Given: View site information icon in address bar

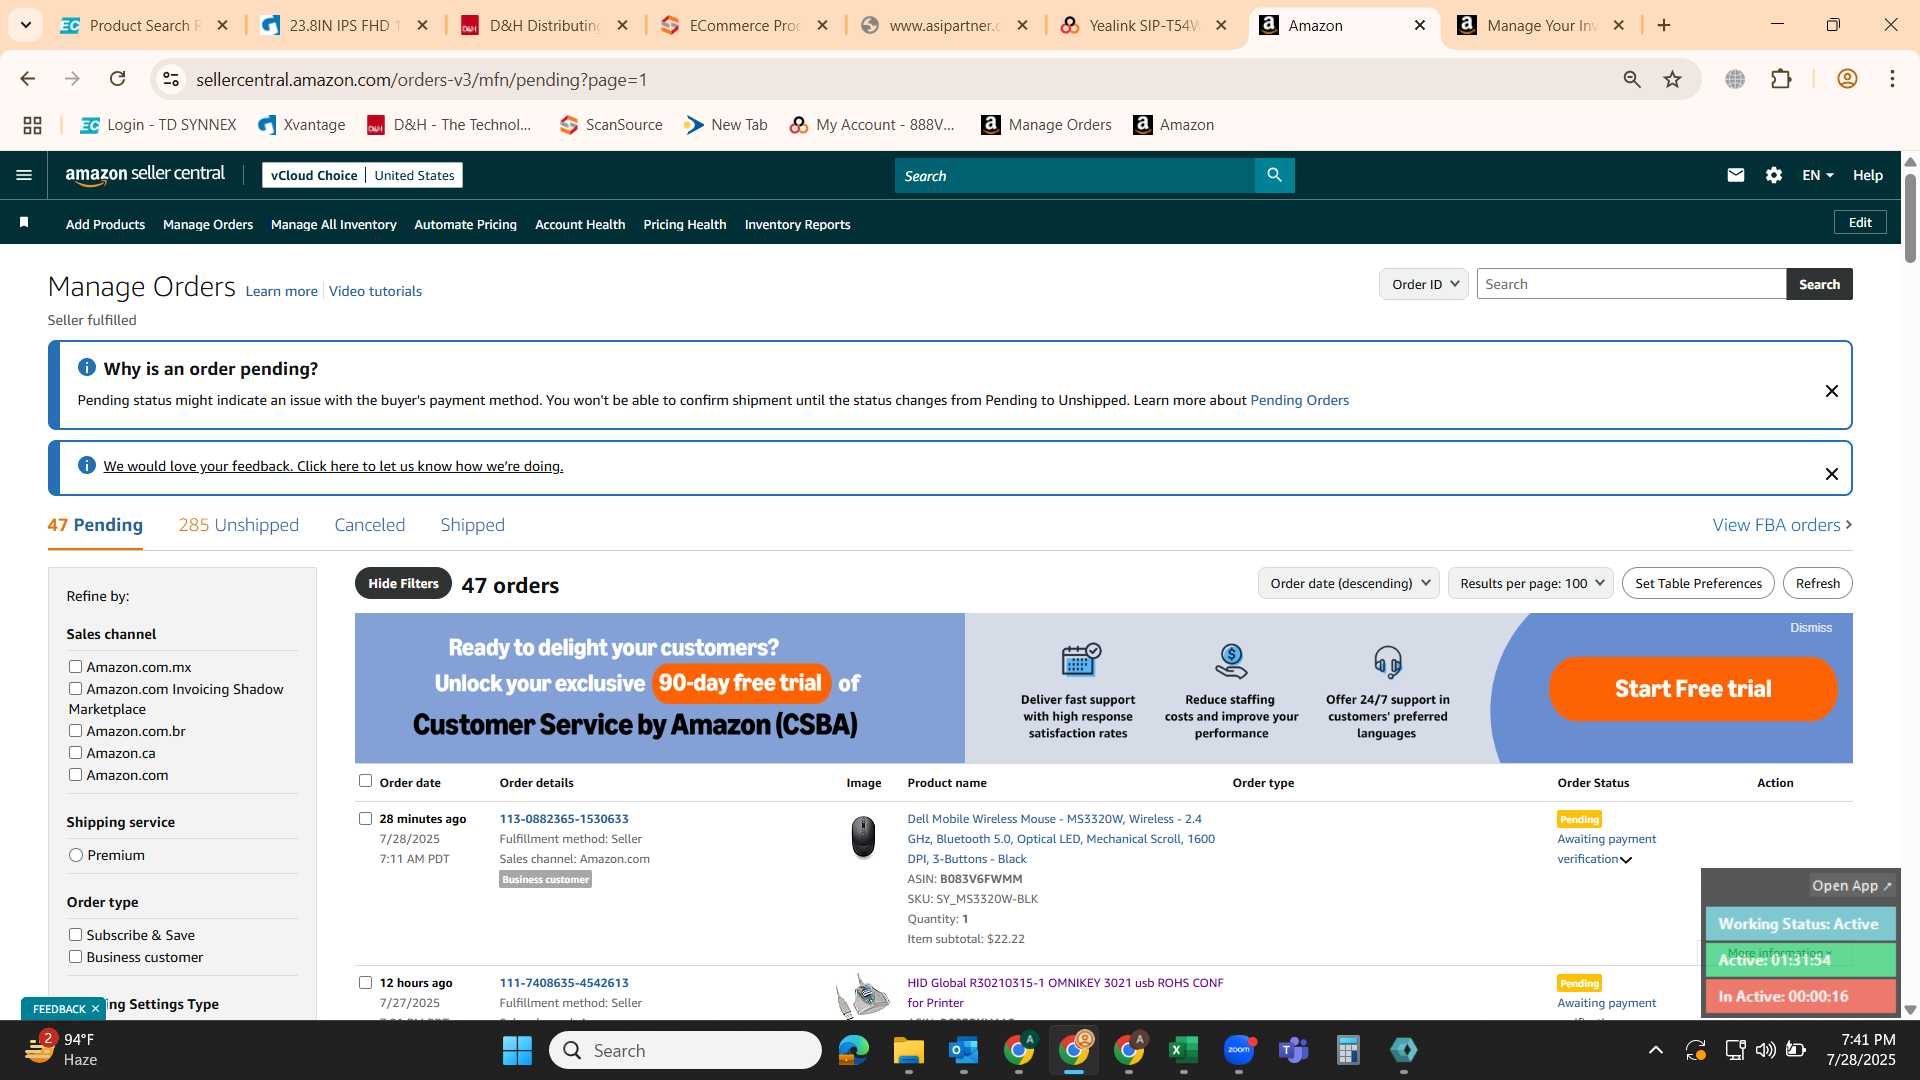Looking at the screenshot, I should 171,79.
